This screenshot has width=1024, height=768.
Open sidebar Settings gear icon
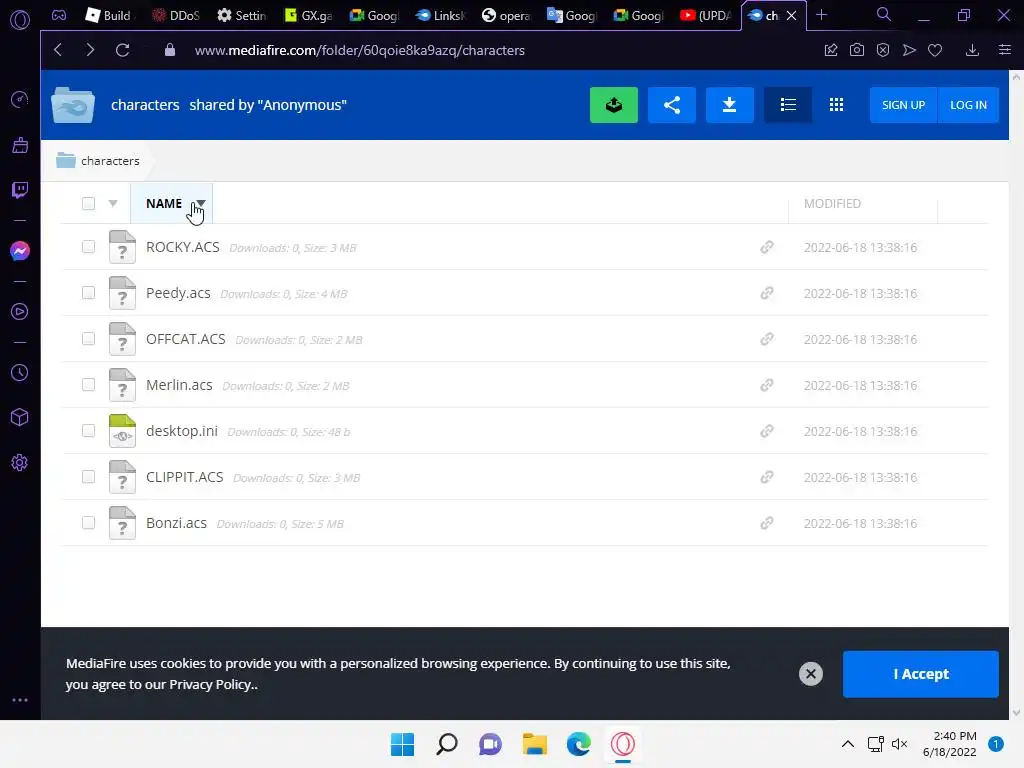pos(20,463)
